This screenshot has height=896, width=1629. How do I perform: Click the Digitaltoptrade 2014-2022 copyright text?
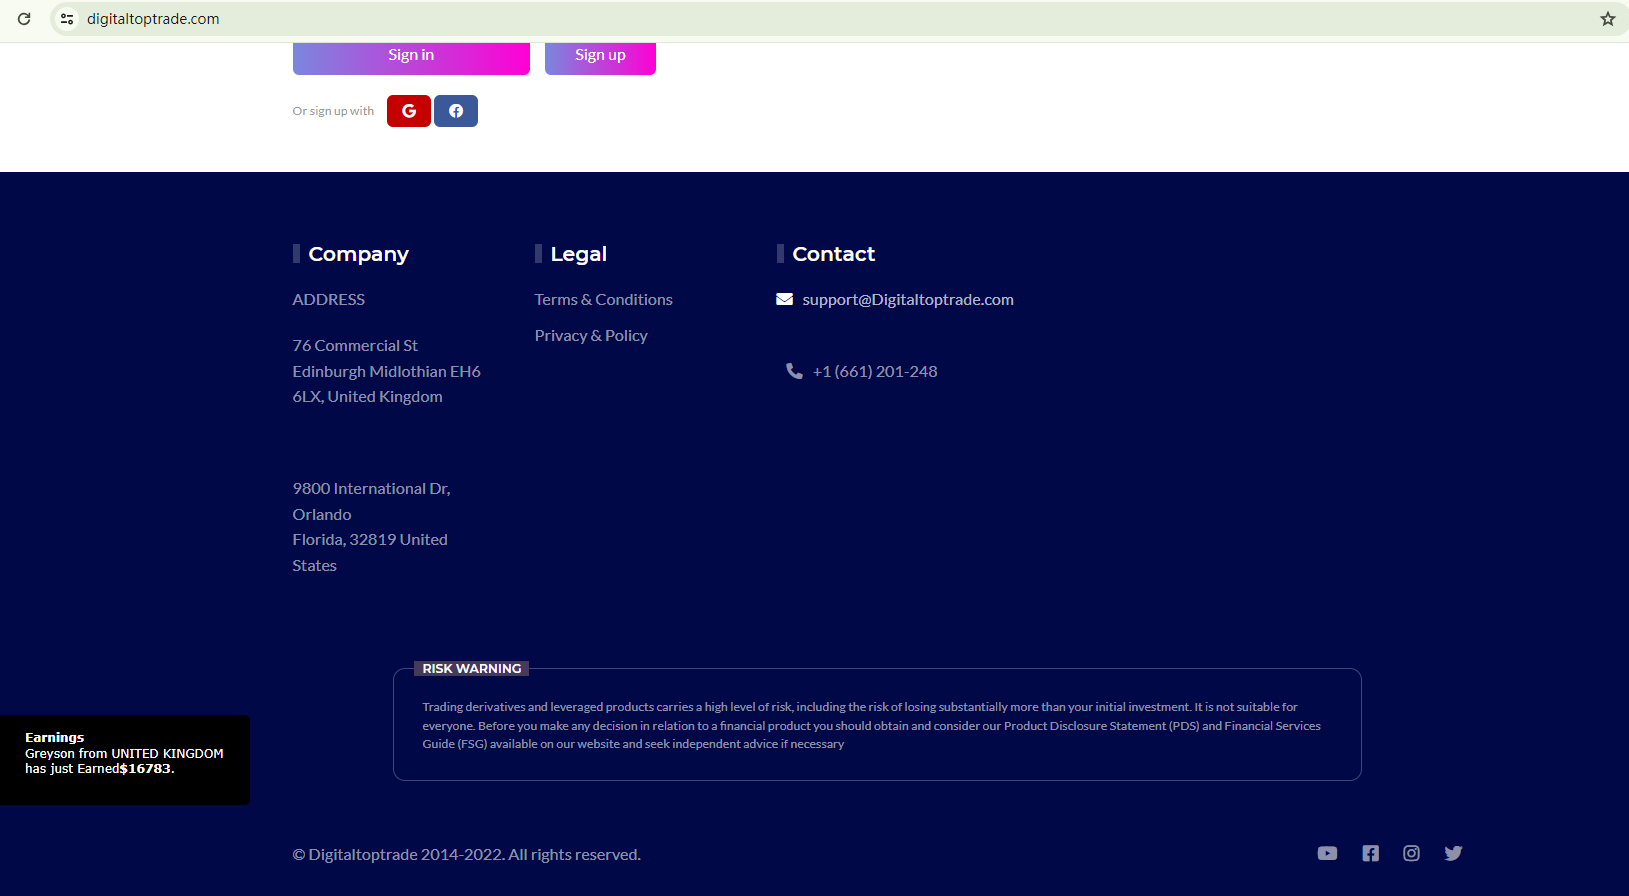click(x=467, y=854)
